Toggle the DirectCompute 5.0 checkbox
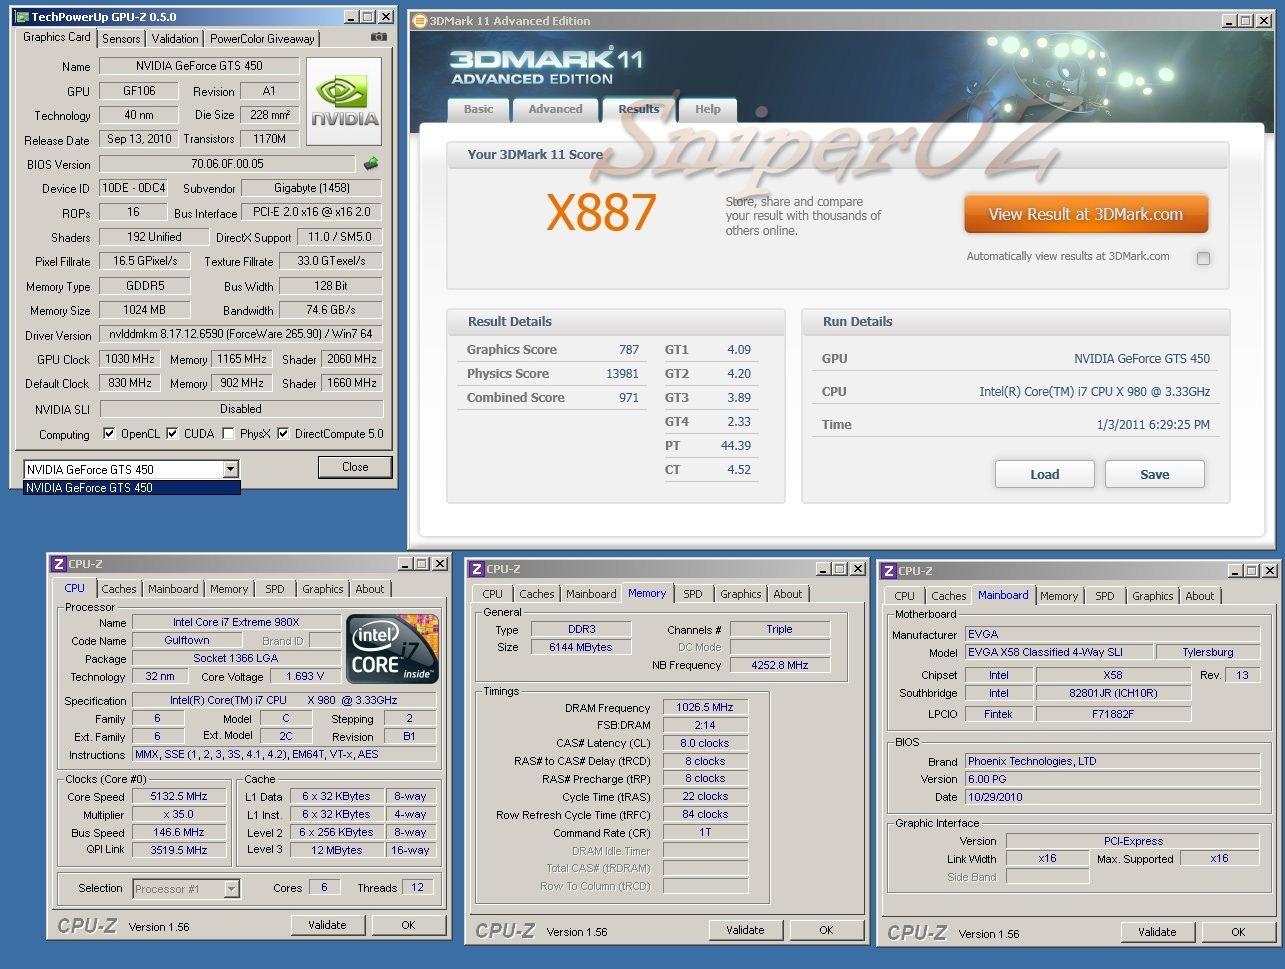This screenshot has height=969, width=1285. tap(284, 434)
